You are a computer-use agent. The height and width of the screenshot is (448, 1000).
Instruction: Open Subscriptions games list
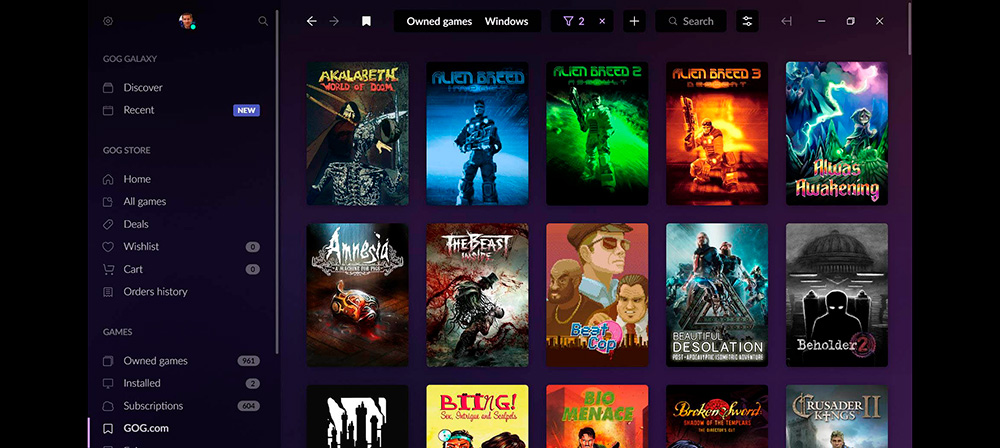pyautogui.click(x=153, y=406)
